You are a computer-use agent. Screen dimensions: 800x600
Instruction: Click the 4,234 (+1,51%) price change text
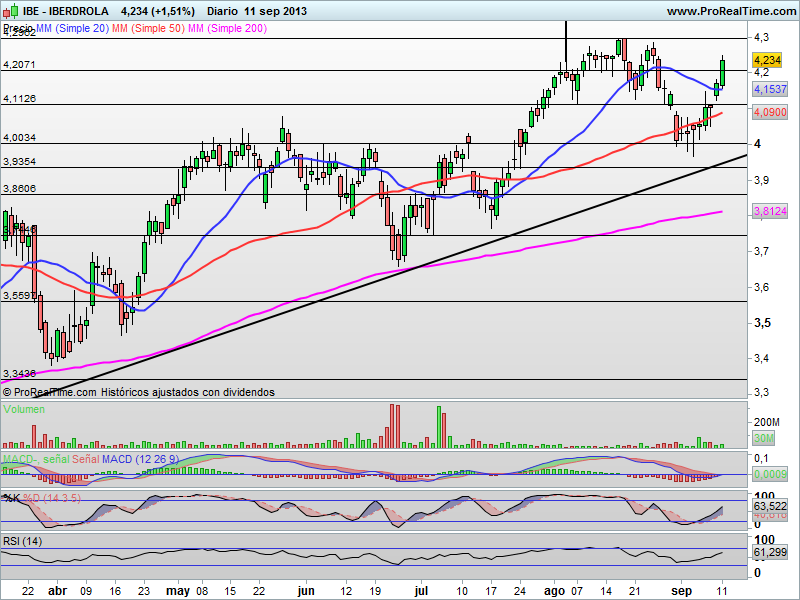[x=158, y=11]
